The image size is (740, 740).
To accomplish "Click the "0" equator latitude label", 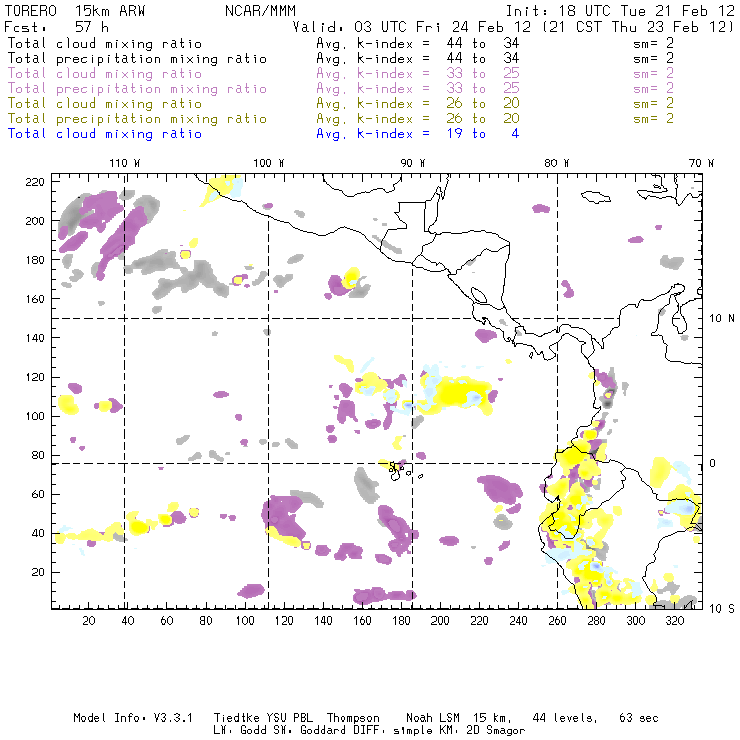I will [712, 463].
